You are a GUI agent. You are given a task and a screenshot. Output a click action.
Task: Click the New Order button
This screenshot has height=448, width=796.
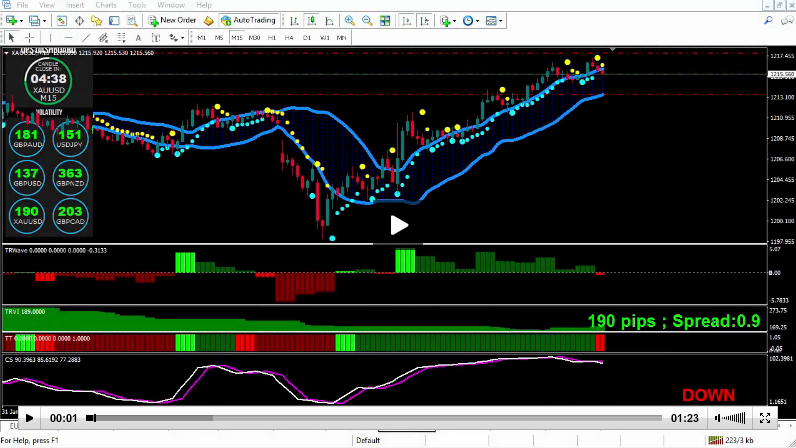point(172,20)
